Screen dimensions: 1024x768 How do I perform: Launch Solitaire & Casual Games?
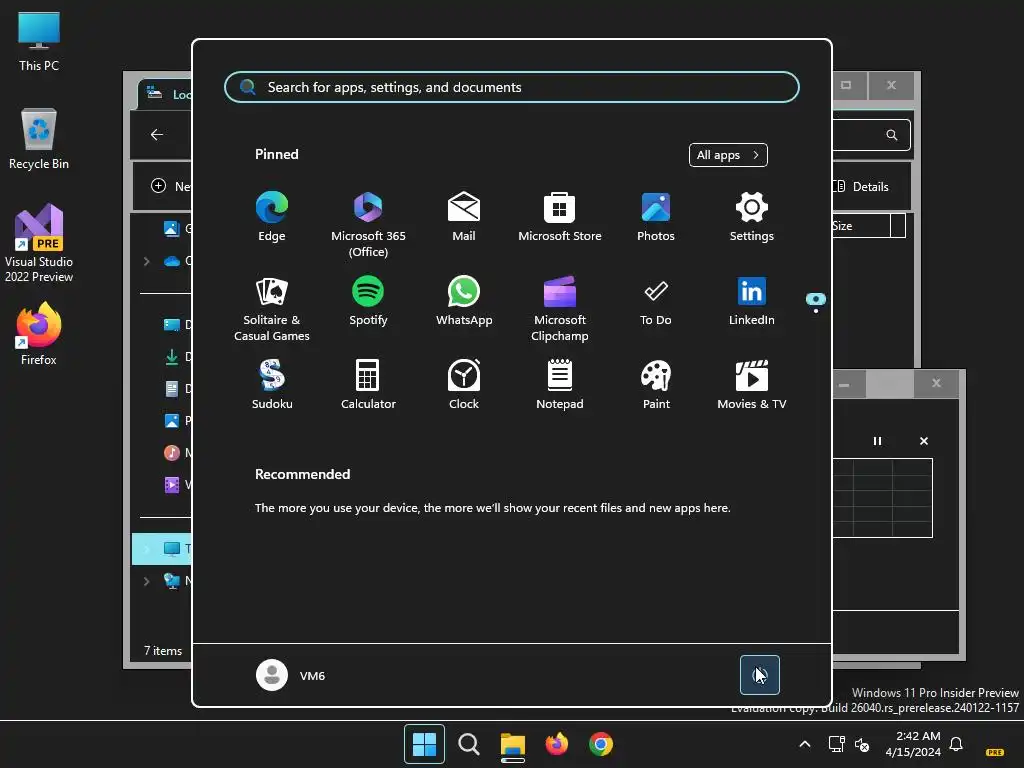click(272, 308)
